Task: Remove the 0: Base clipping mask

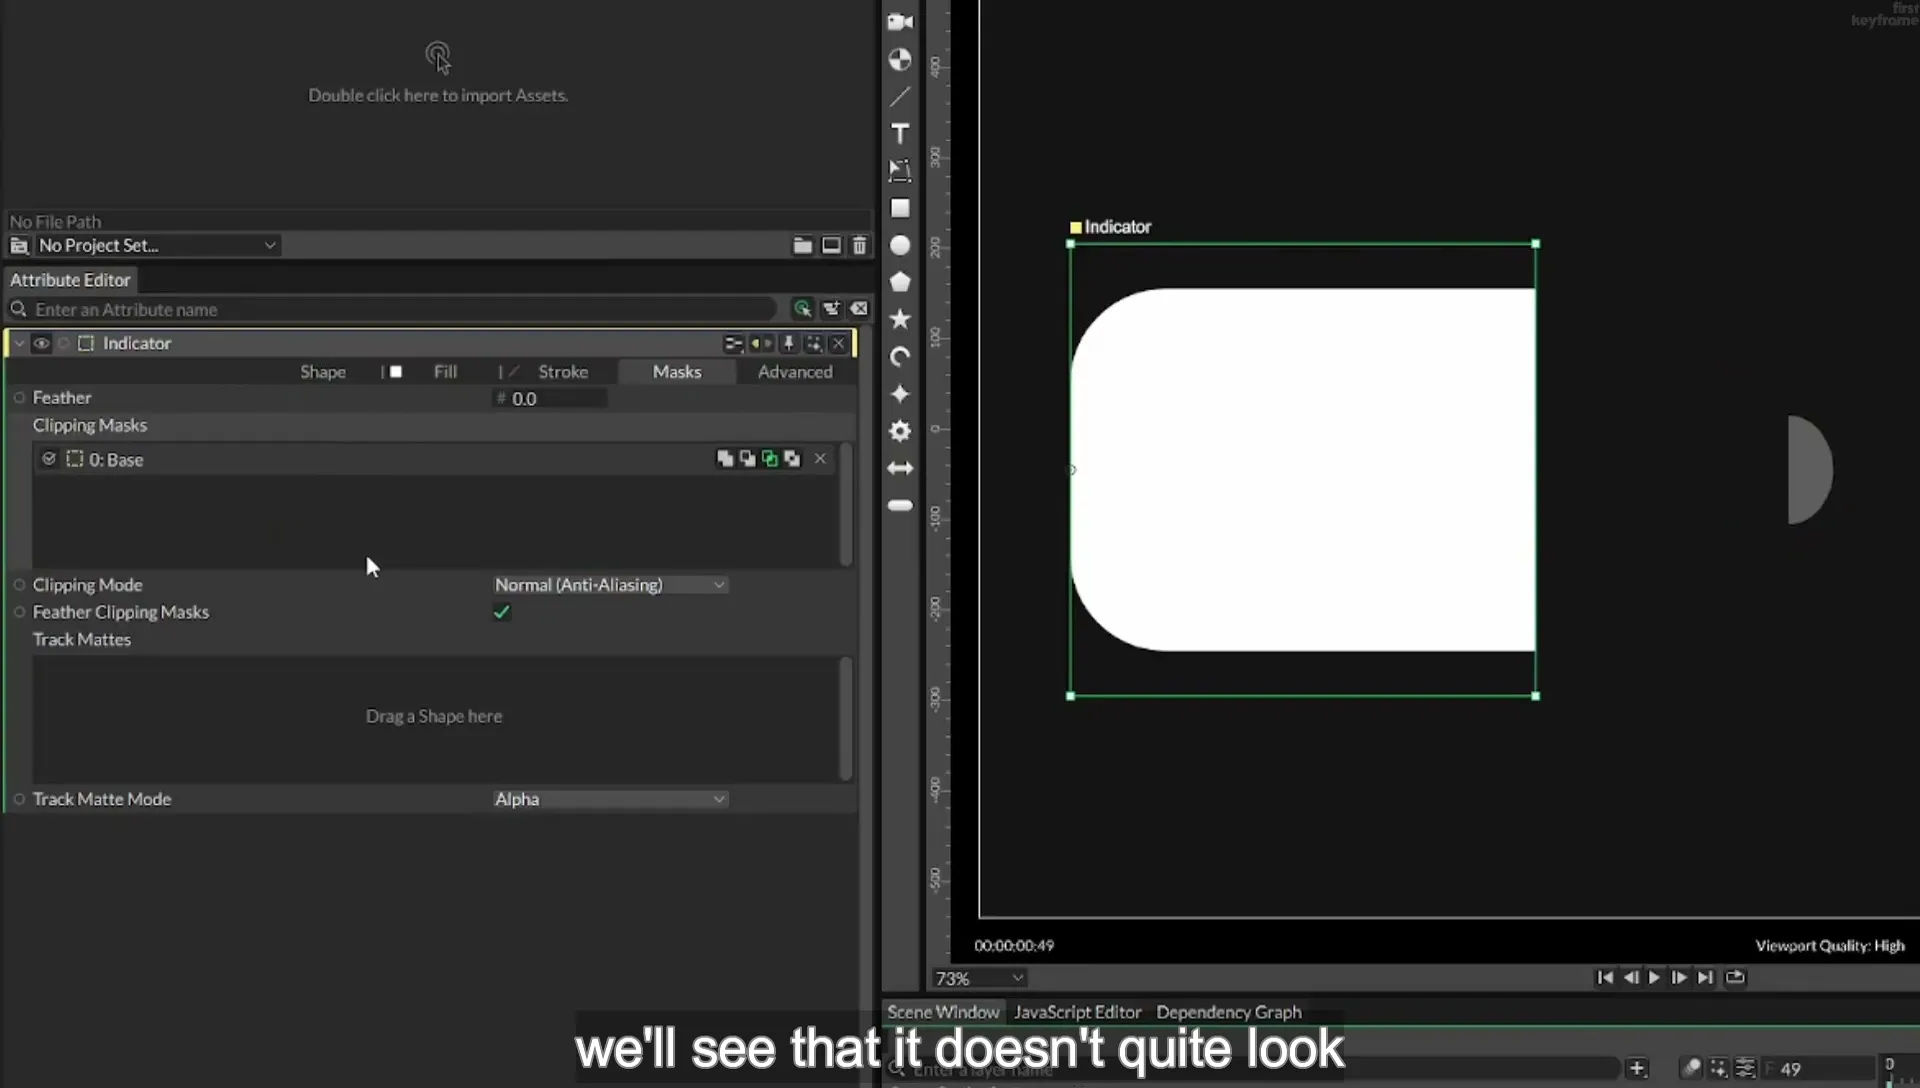Action: point(820,458)
